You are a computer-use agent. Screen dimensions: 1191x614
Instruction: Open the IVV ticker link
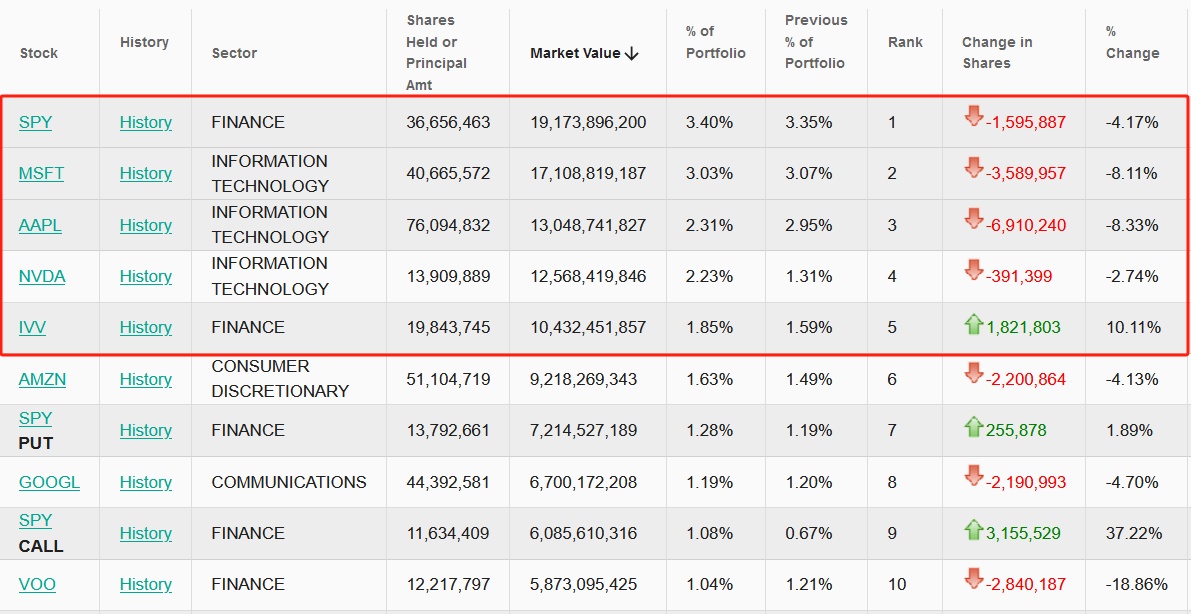point(32,327)
